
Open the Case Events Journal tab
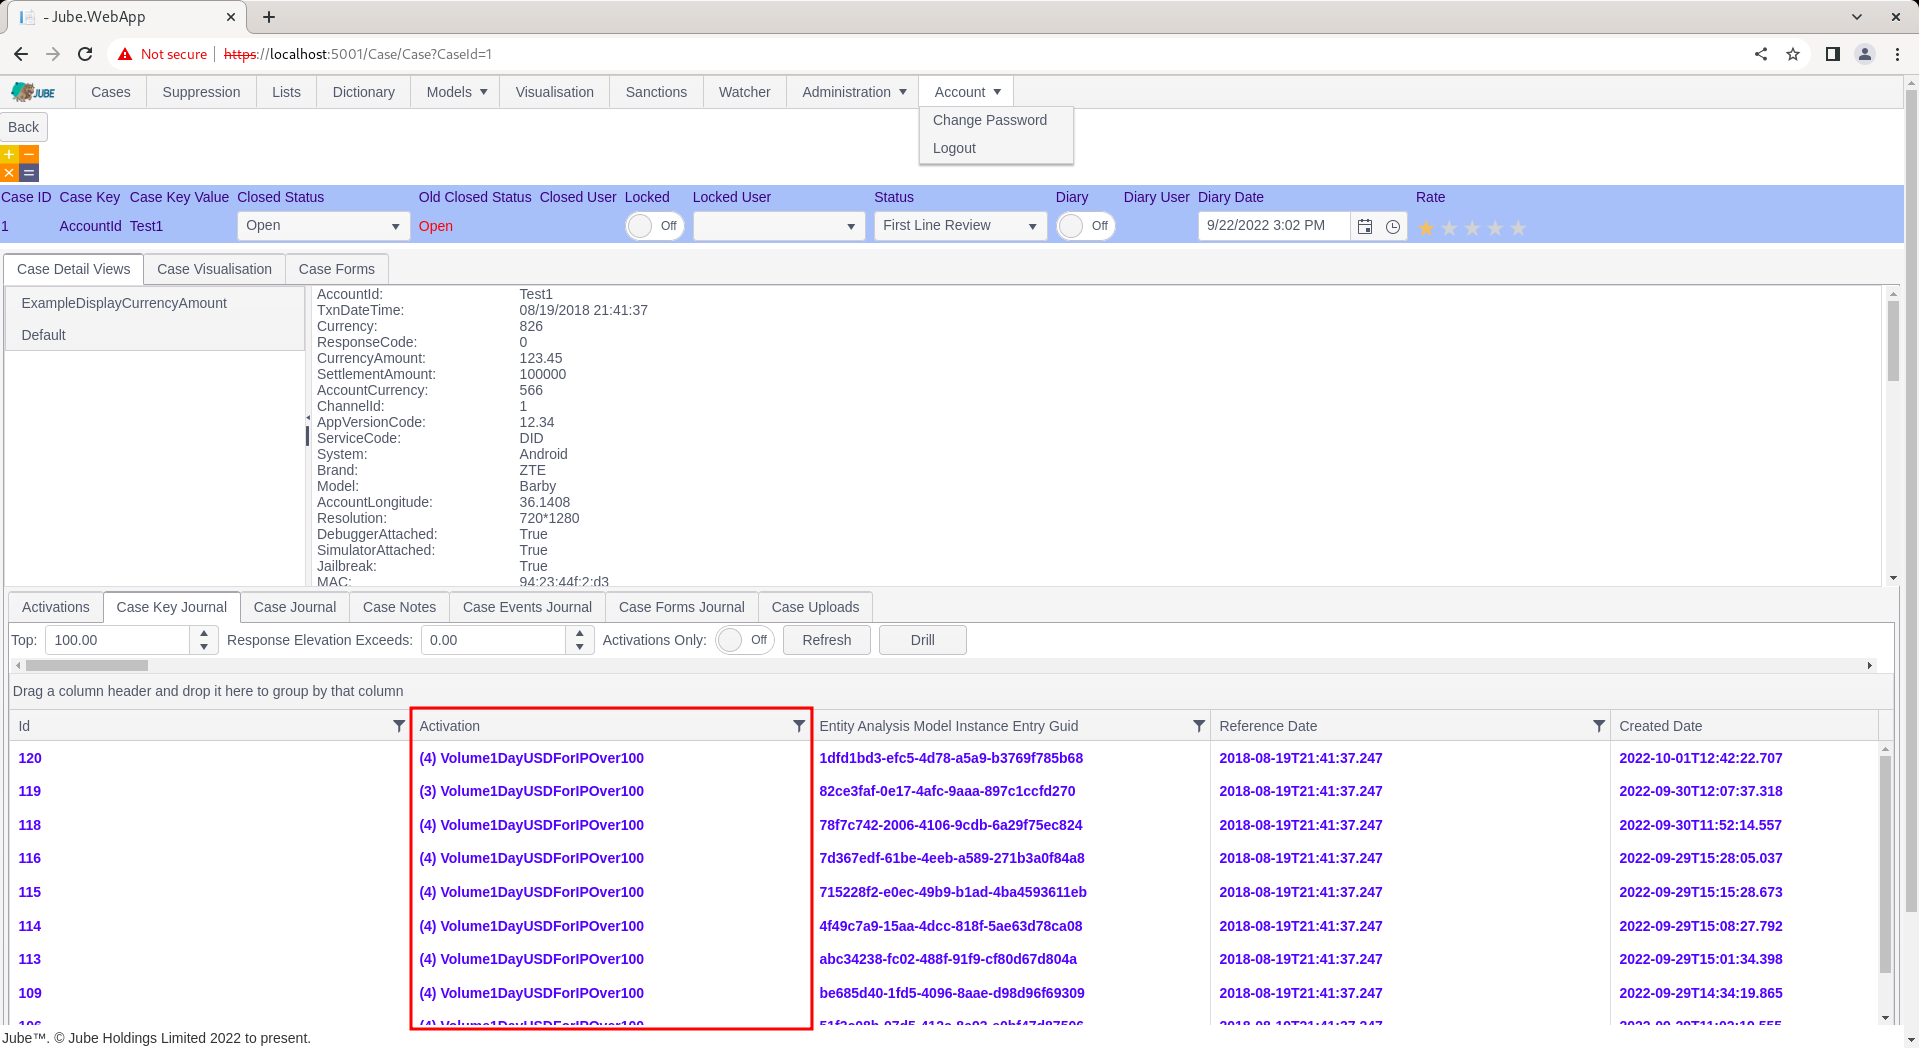click(527, 607)
